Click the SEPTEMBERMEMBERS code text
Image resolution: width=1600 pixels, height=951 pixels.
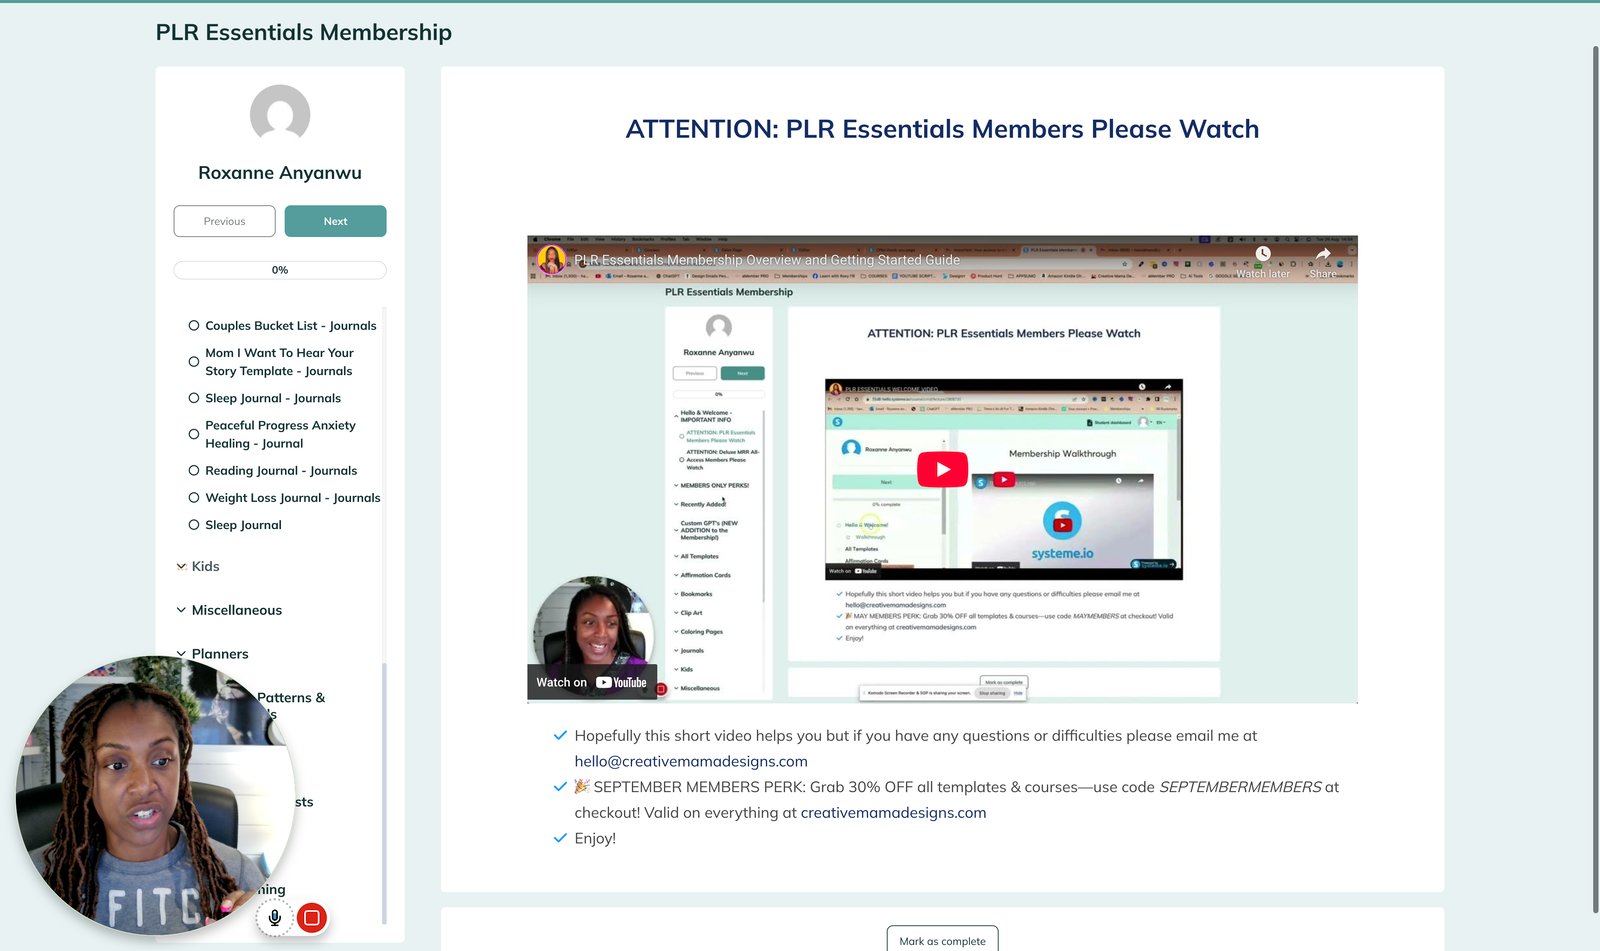point(1240,787)
